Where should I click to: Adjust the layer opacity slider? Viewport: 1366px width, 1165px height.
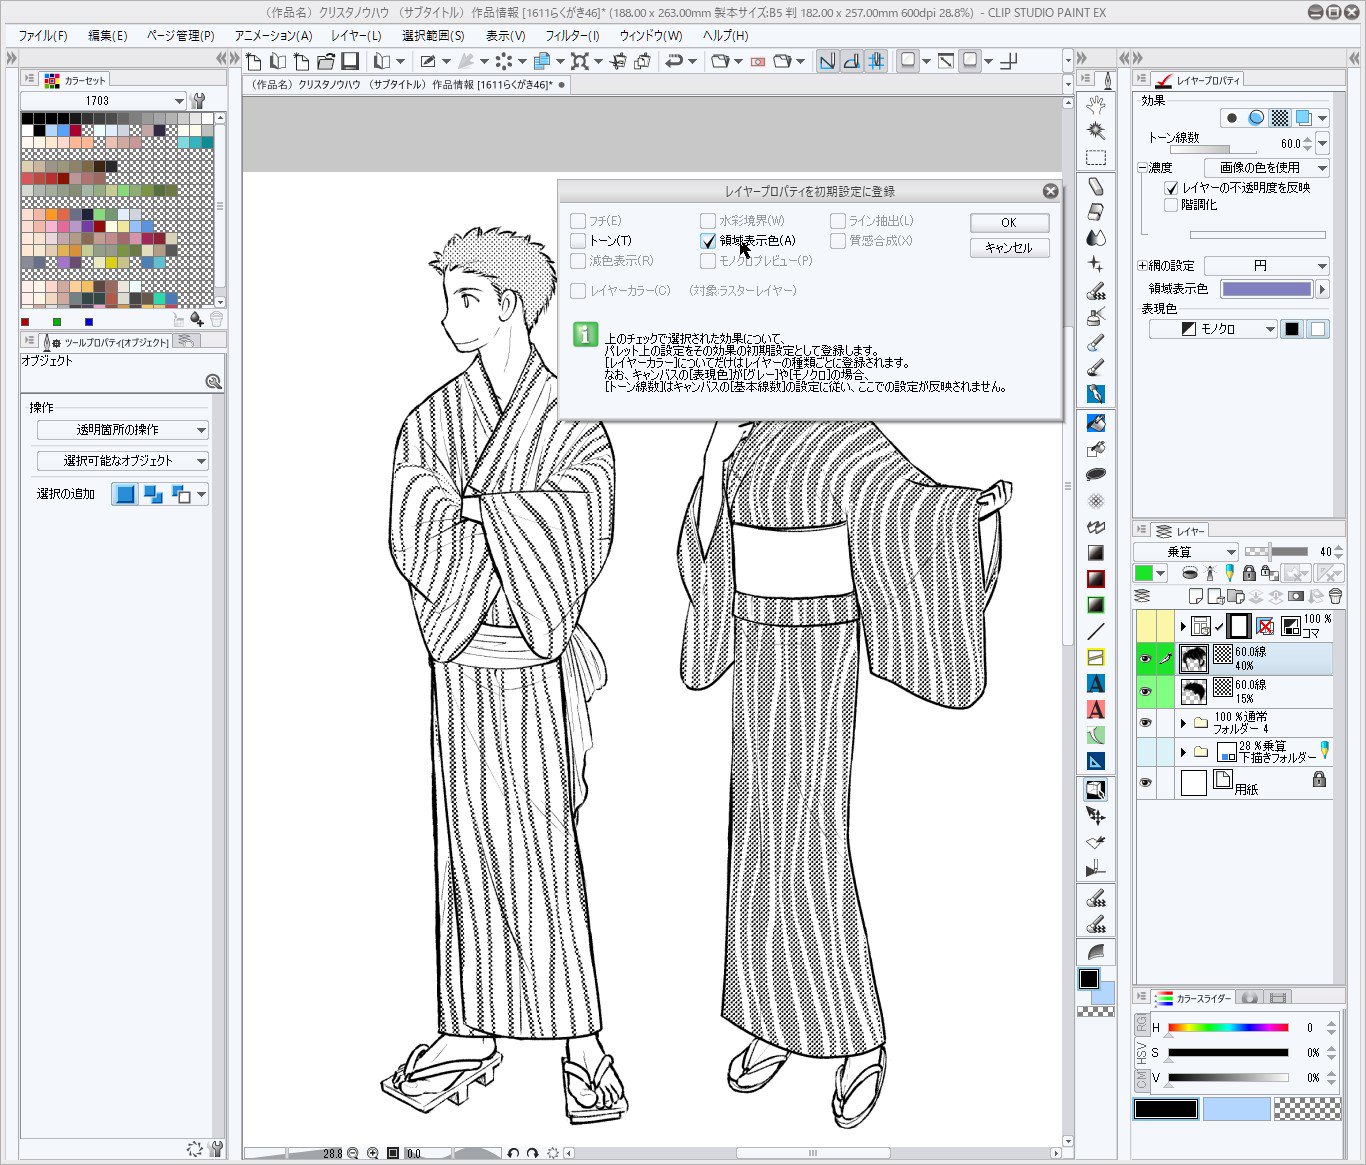pyautogui.click(x=1276, y=552)
